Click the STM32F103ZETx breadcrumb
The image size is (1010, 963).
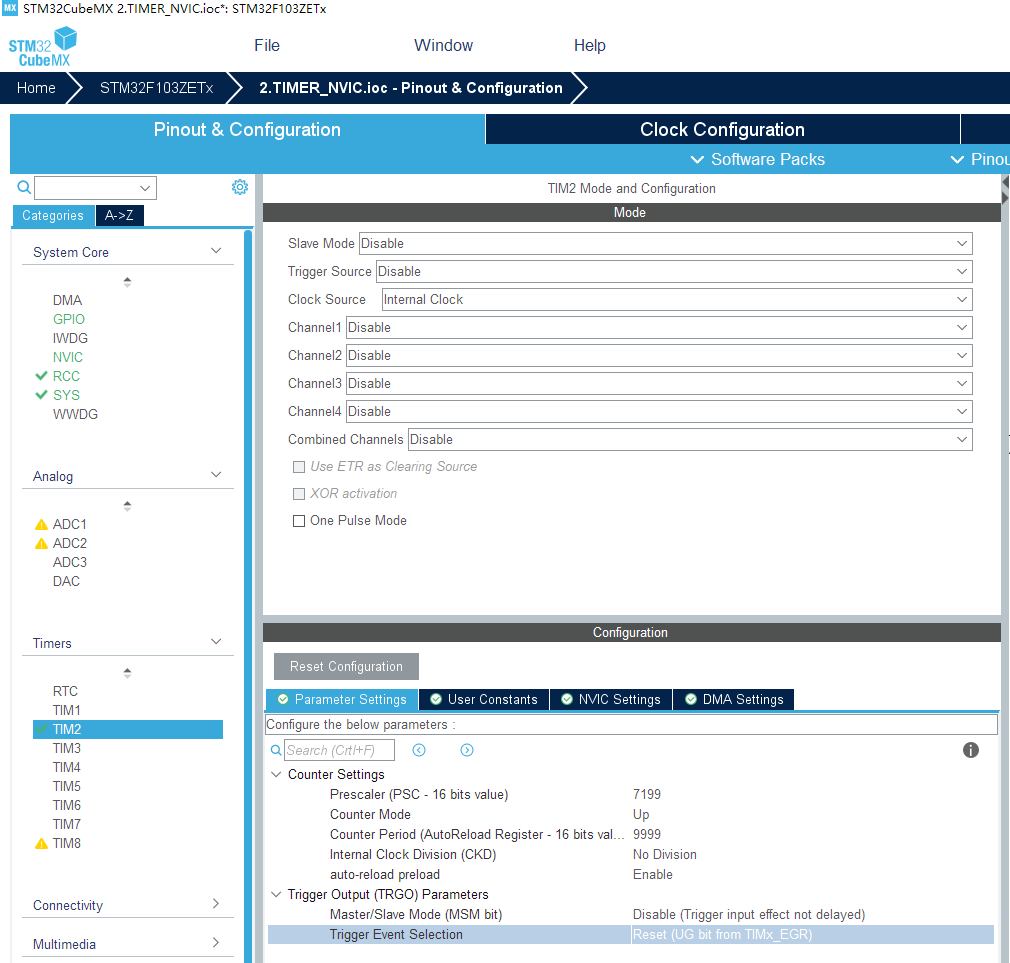click(157, 88)
